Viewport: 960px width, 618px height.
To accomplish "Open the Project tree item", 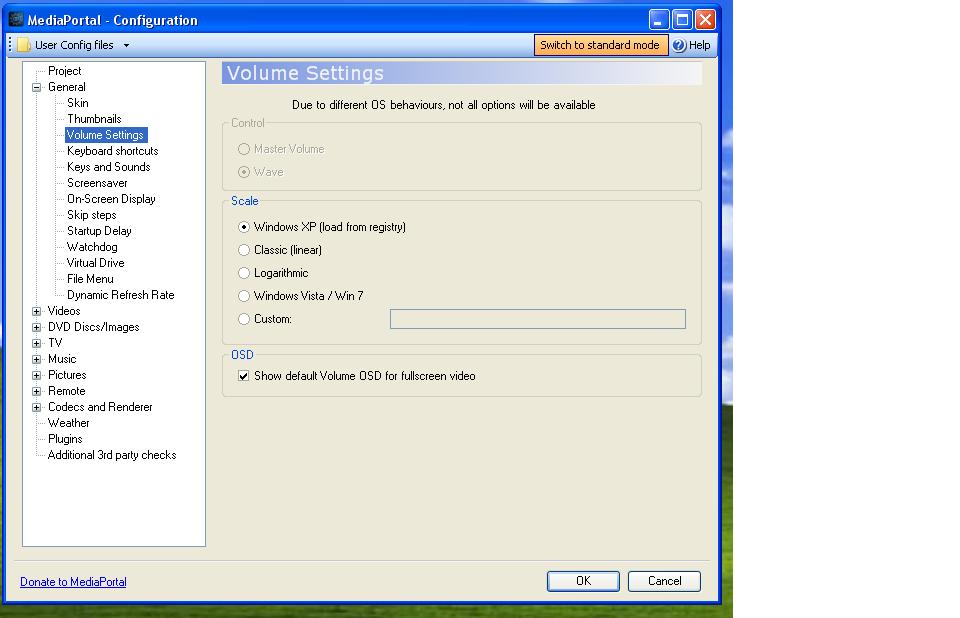I will coord(64,71).
